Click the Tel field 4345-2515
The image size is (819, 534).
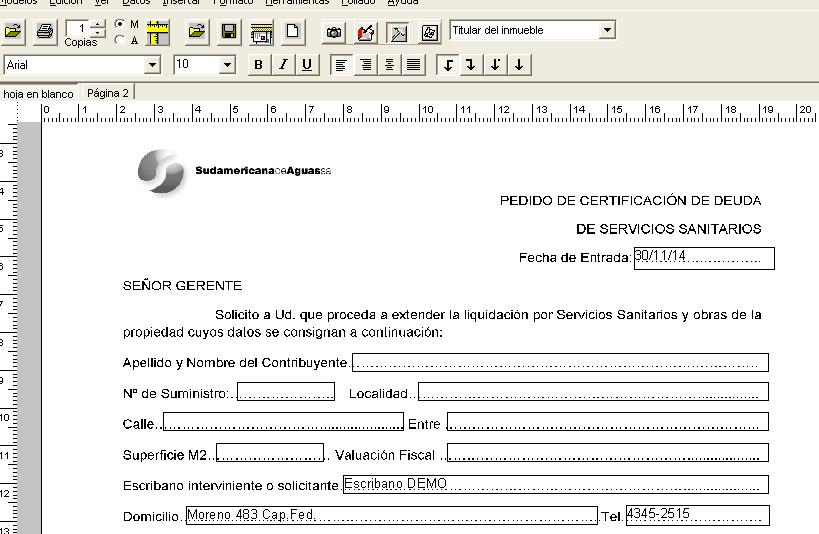coord(698,515)
